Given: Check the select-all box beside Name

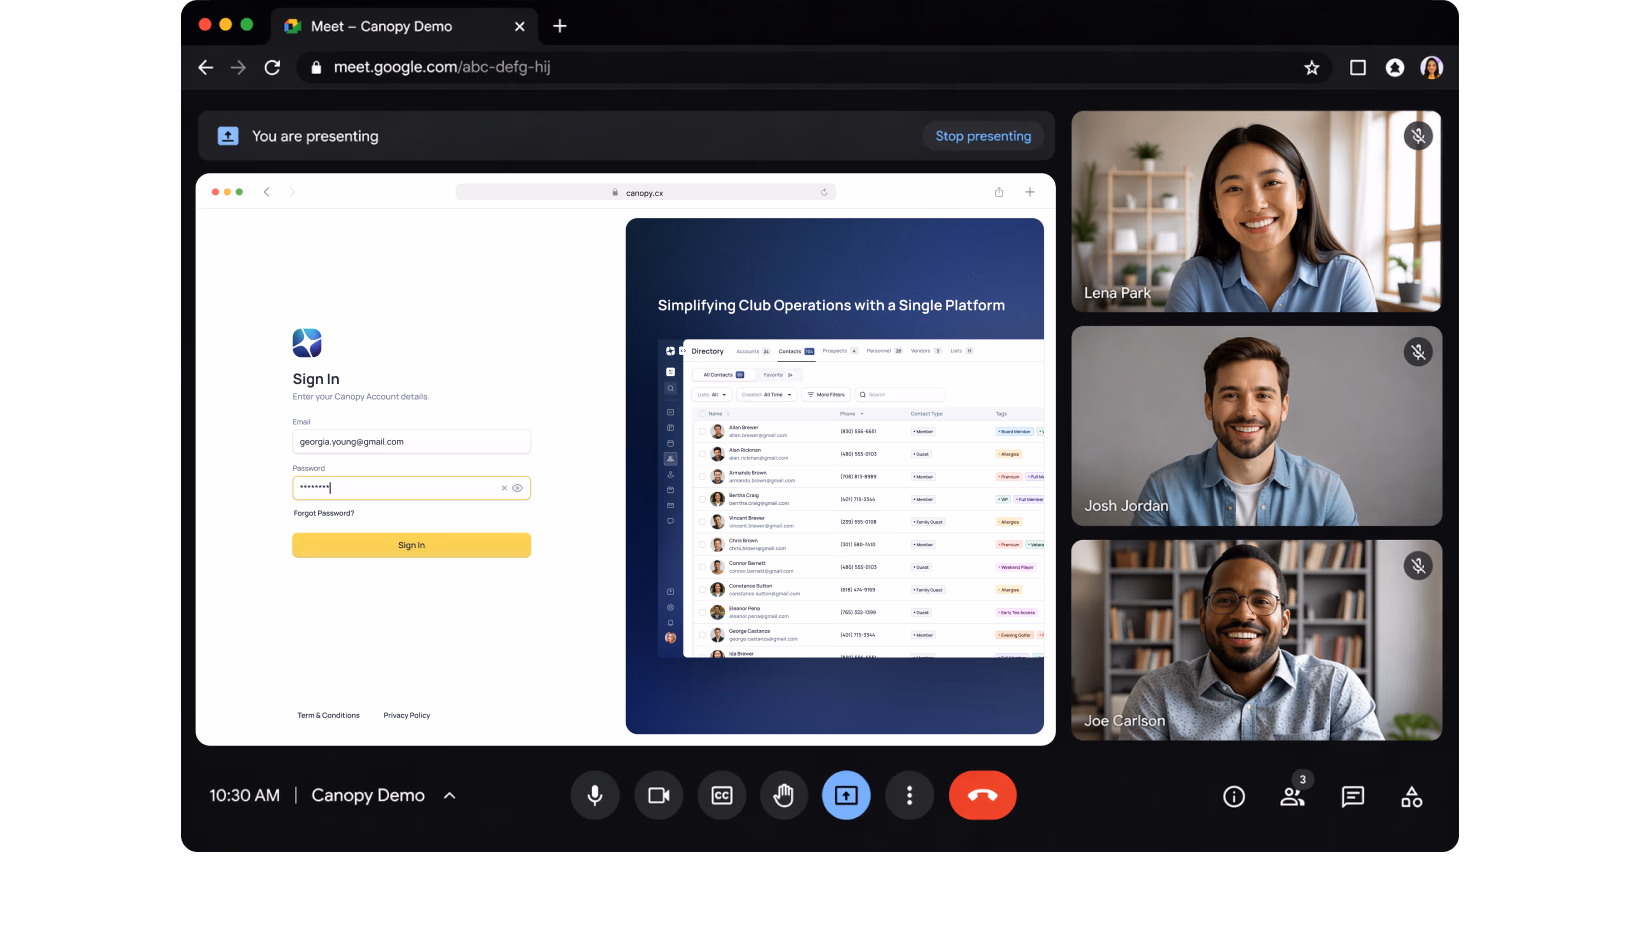Looking at the screenshot, I should click(x=703, y=414).
